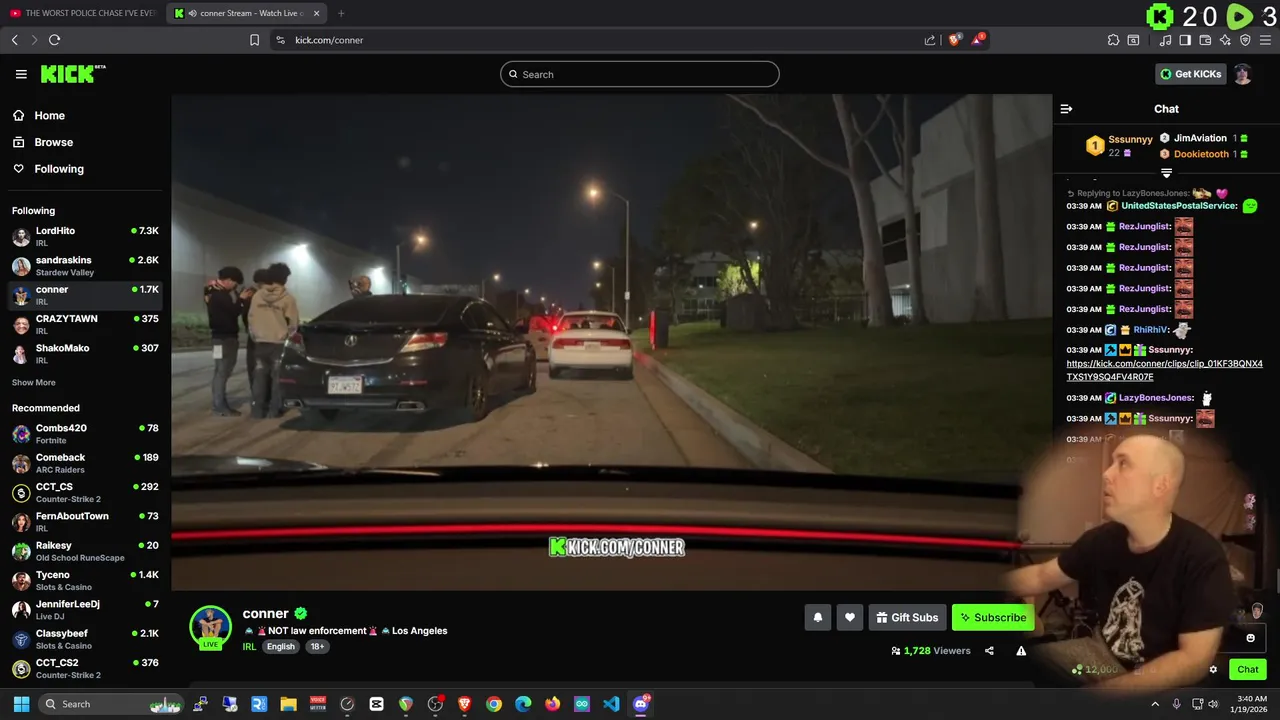
Task: Share the stream via share icon
Action: tap(989, 651)
